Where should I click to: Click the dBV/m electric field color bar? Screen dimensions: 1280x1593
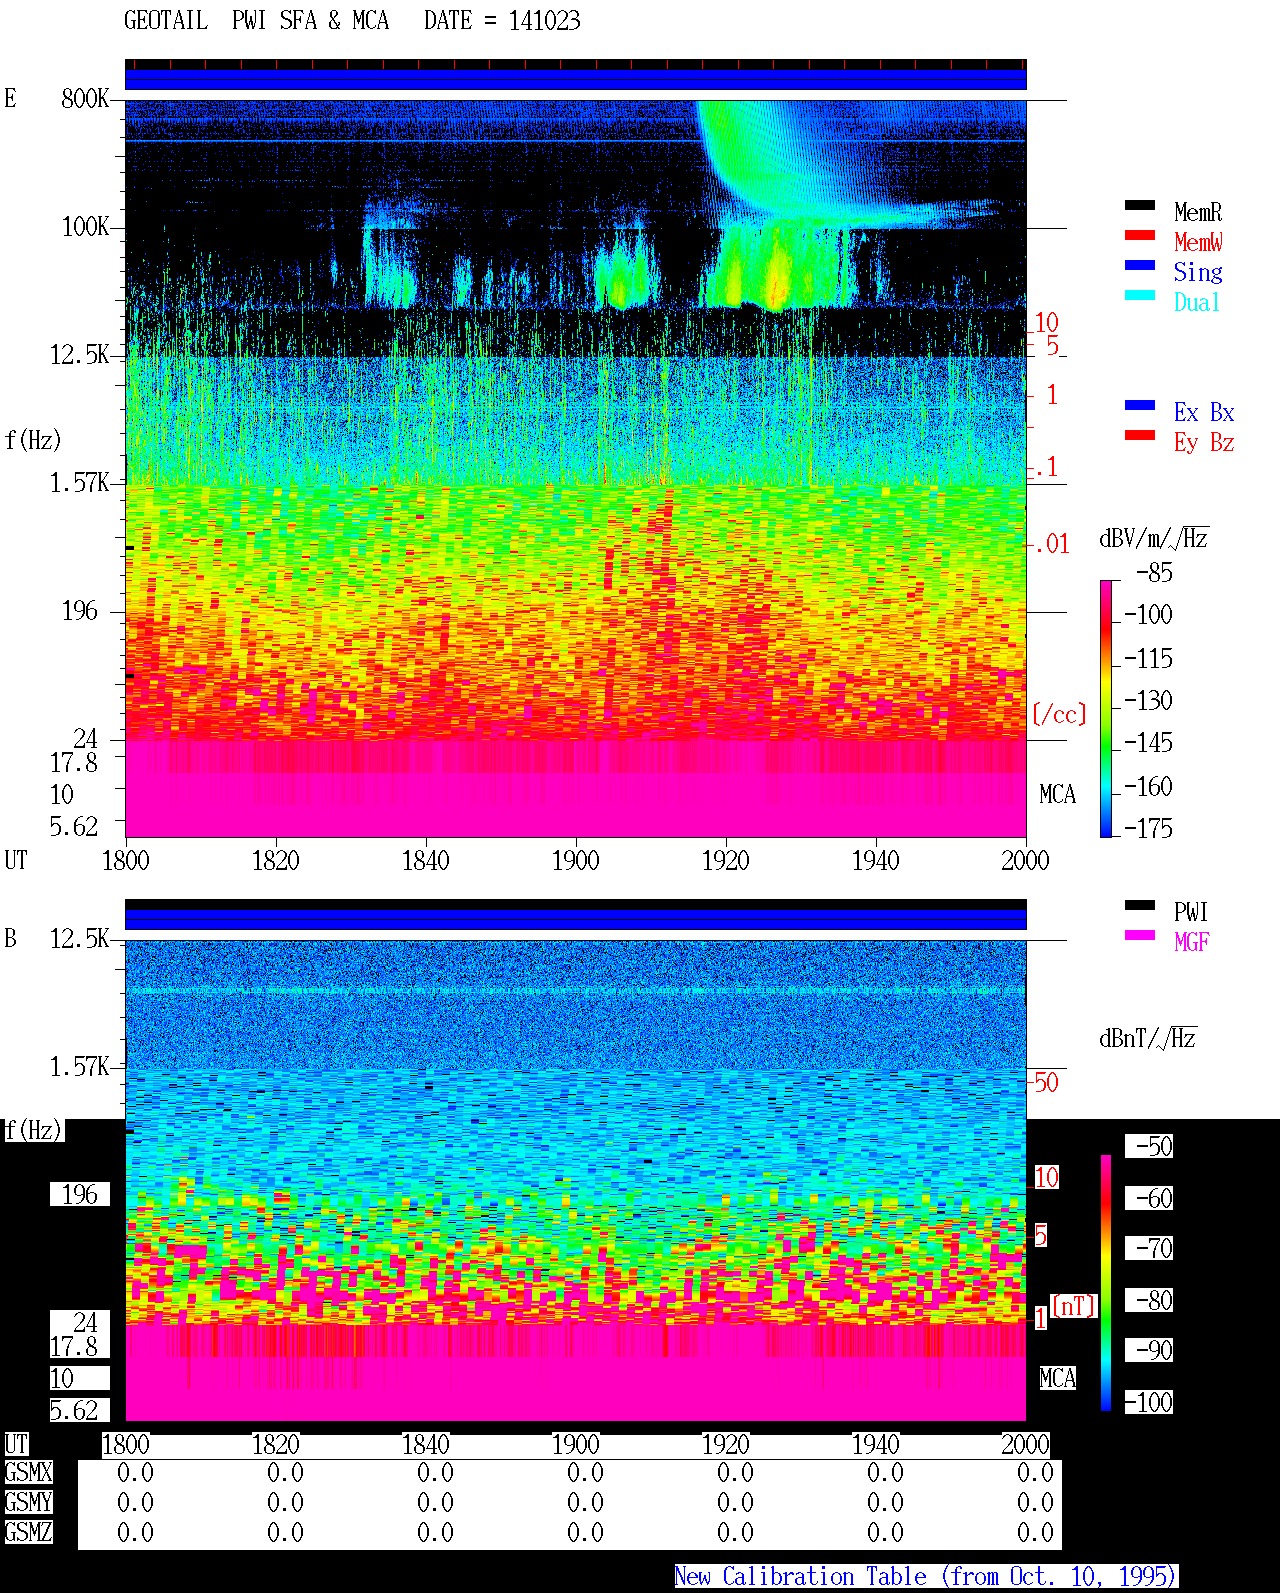(1106, 708)
